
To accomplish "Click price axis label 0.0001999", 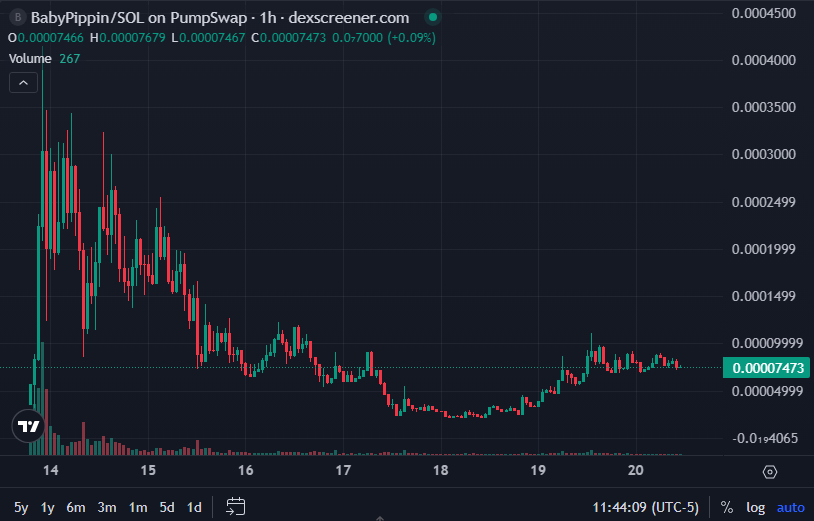I will click(764, 249).
